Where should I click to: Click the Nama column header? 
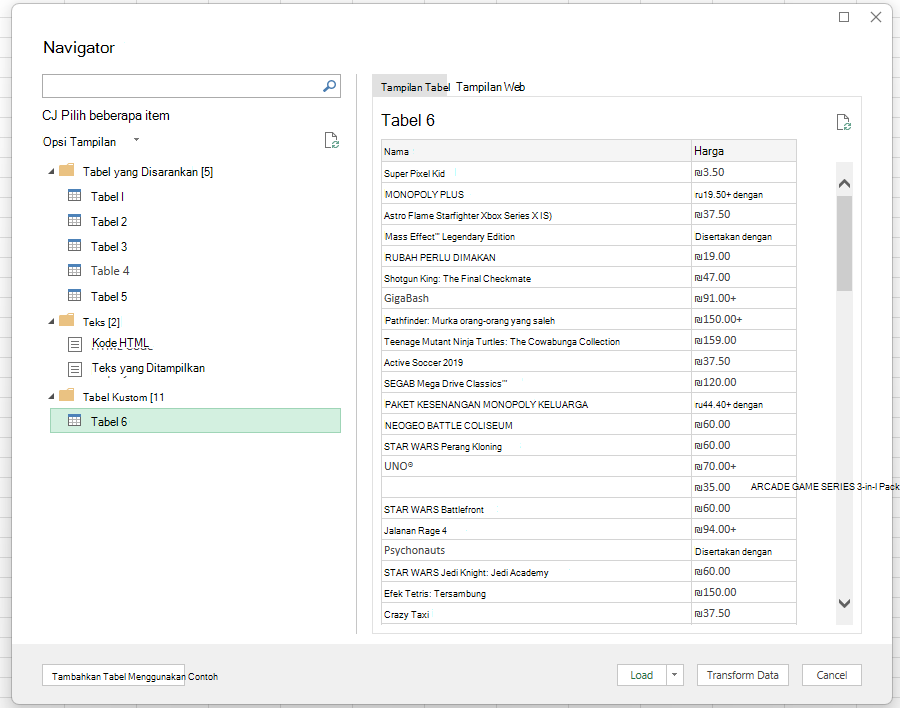point(536,151)
